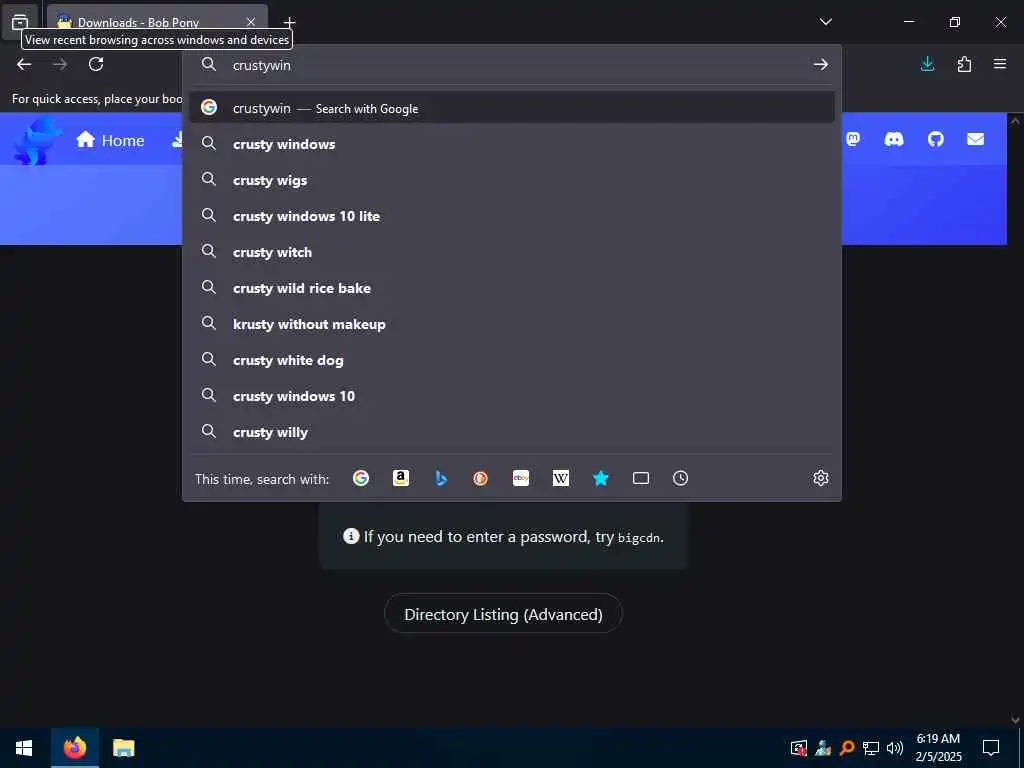Click Directory Listing (Advanced) button
The image size is (1024, 768).
coord(503,614)
